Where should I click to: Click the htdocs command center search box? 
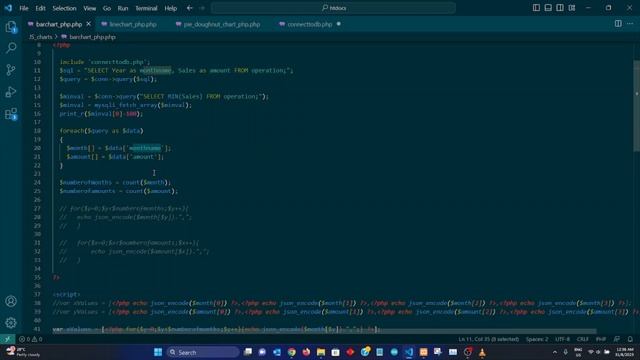click(333, 8)
